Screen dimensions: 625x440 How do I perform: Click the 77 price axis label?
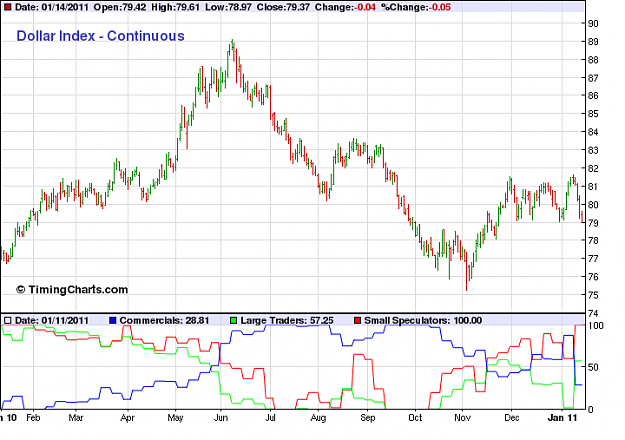pyautogui.click(x=593, y=259)
